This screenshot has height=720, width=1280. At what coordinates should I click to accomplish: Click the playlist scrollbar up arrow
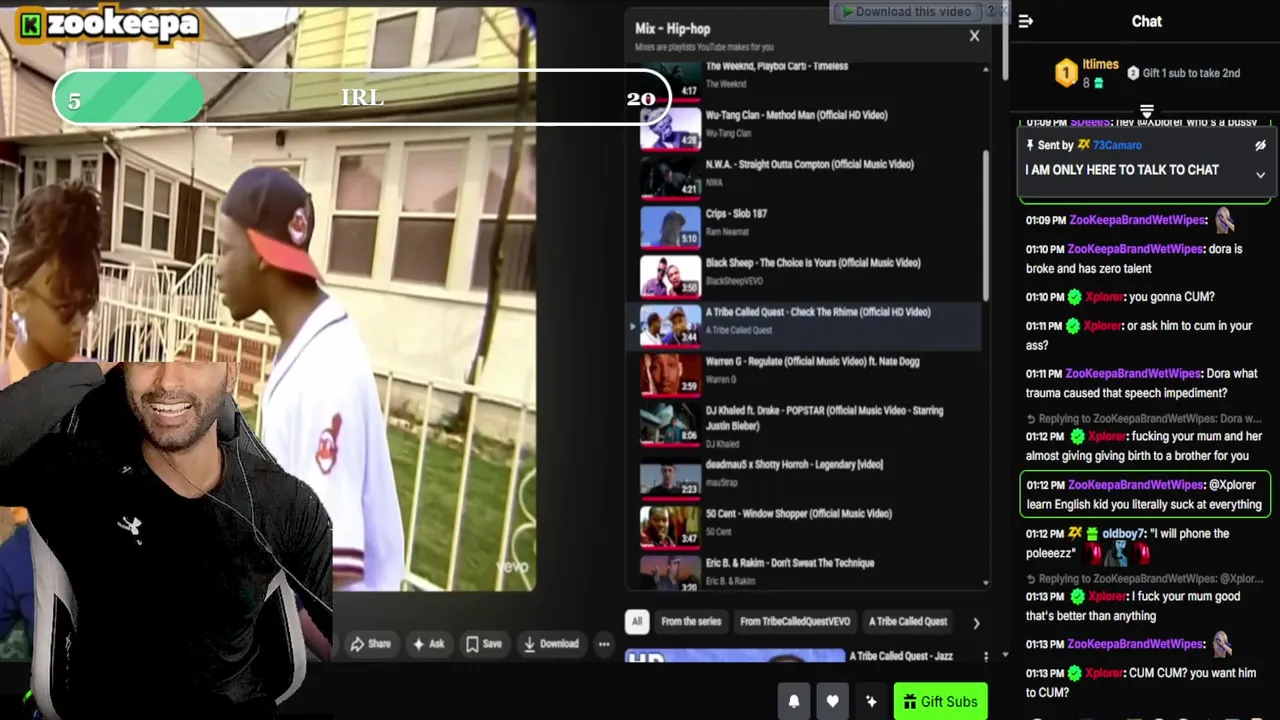click(x=986, y=69)
